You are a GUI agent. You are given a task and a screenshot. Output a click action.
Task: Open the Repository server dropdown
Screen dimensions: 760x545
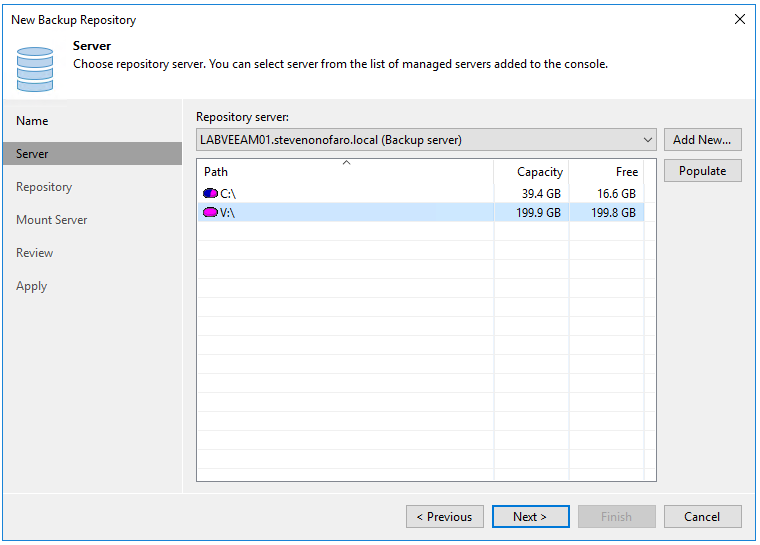tap(648, 140)
